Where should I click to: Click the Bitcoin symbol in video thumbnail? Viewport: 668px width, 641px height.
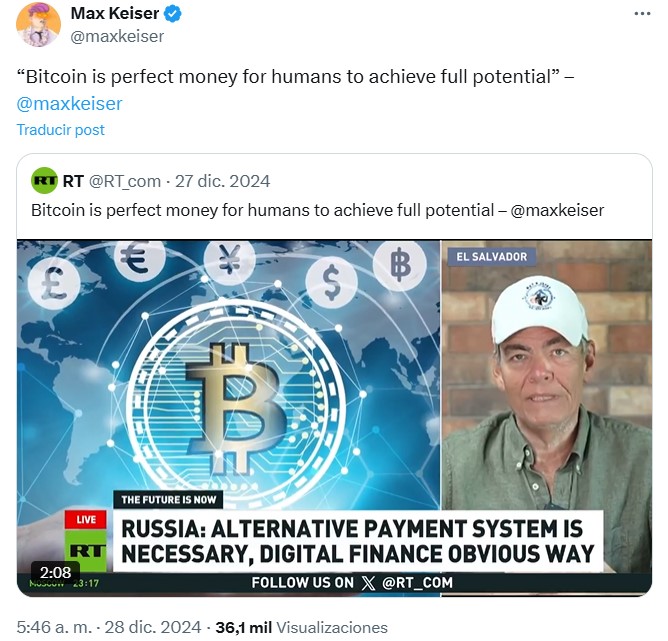pos(235,408)
